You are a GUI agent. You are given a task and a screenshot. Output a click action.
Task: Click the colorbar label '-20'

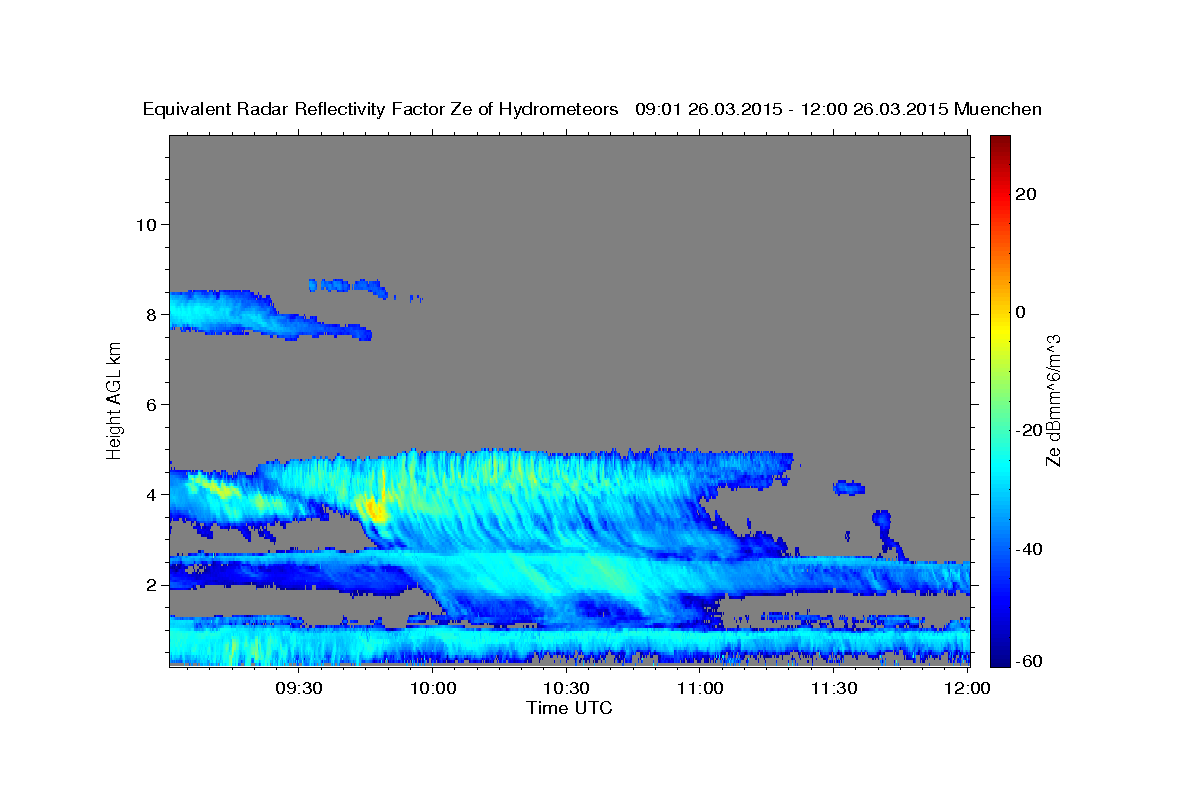point(1030,430)
